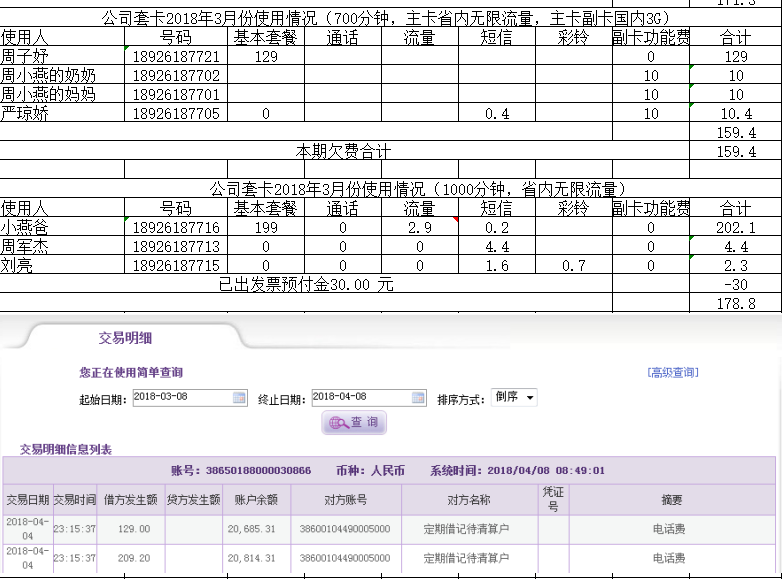Switch to the 交易明细 tab

[125, 339]
